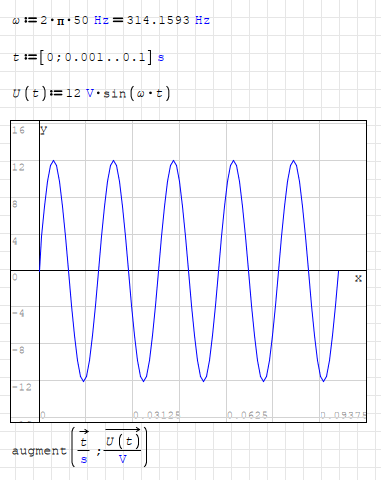Click the 0.03125 horizontal axis tick
The image size is (381, 480).
pyautogui.click(x=157, y=415)
